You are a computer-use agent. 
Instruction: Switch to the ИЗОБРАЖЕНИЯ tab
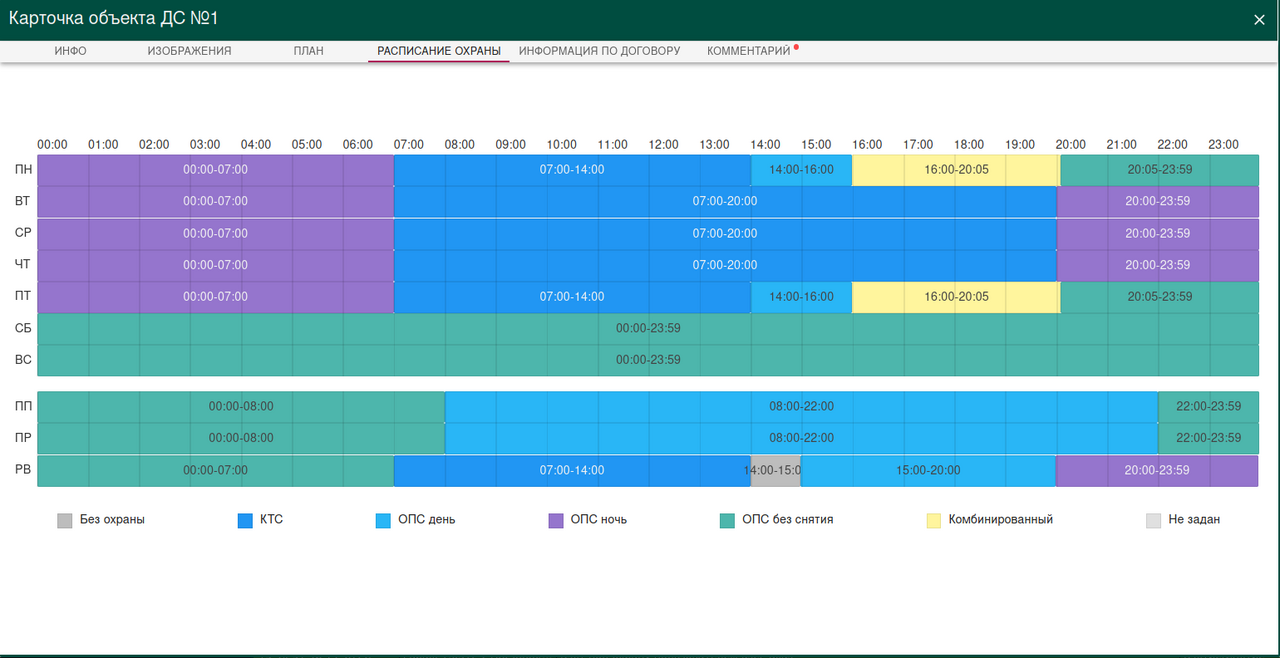[189, 51]
